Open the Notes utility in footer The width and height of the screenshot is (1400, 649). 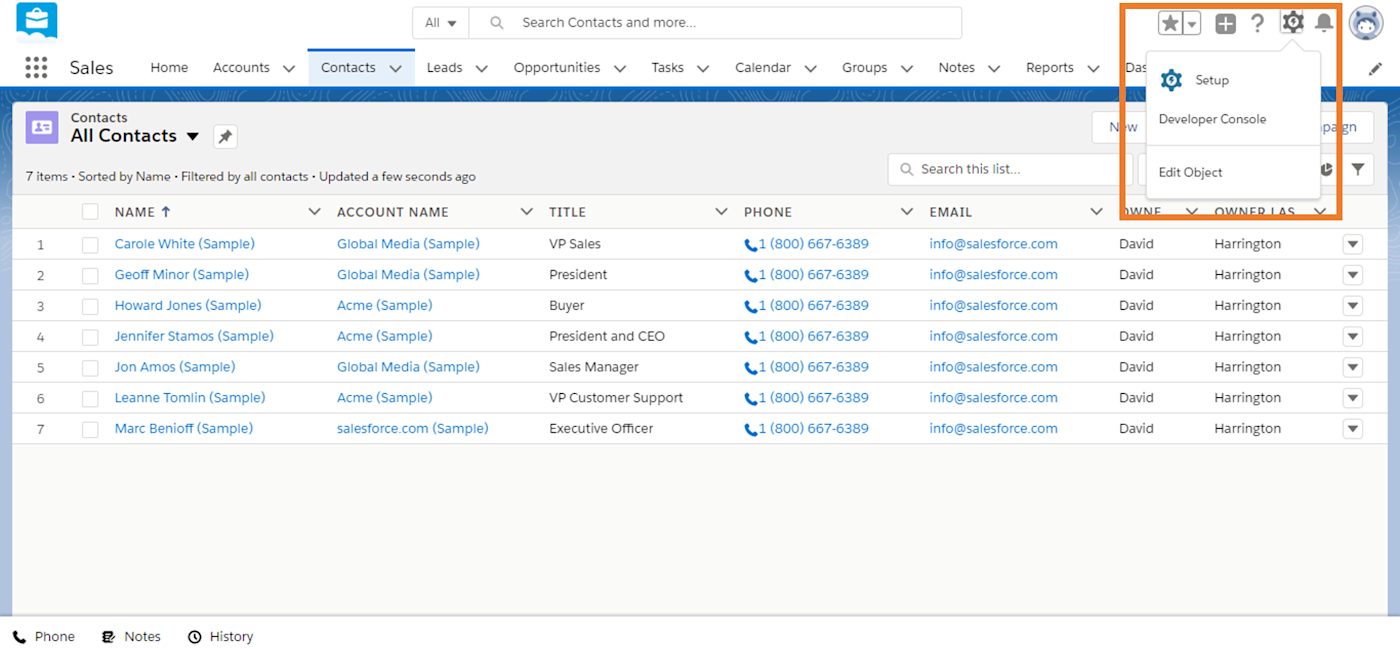pyautogui.click(x=131, y=637)
